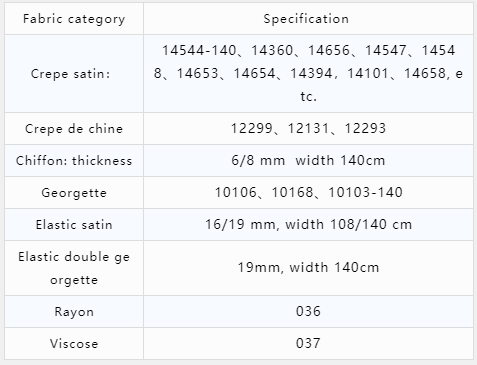Click the 16/19 mm, width 108/140 cm cell
477x365 pixels.
pyautogui.click(x=308, y=225)
